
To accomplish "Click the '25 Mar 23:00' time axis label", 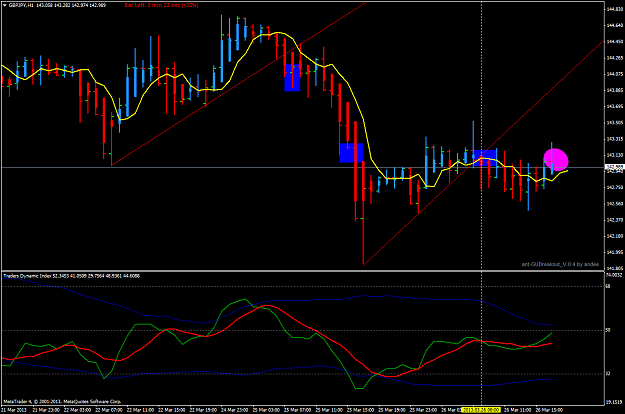I will [423, 410].
